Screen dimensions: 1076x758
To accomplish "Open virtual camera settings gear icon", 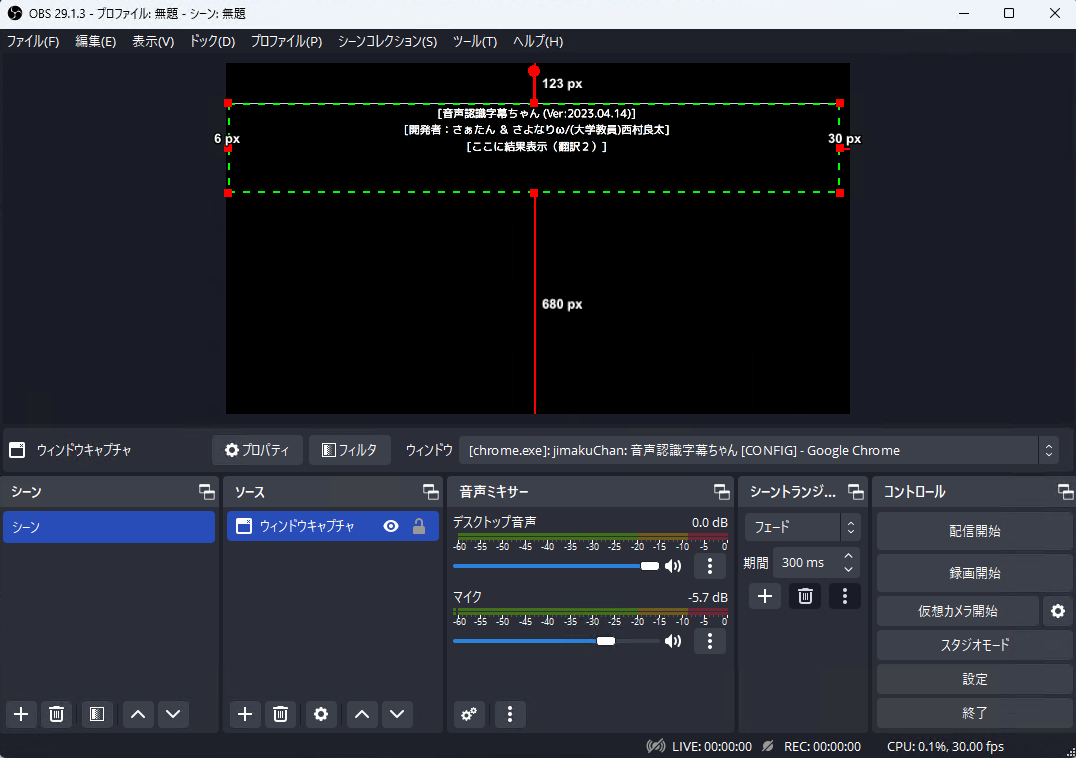I will tap(1058, 611).
